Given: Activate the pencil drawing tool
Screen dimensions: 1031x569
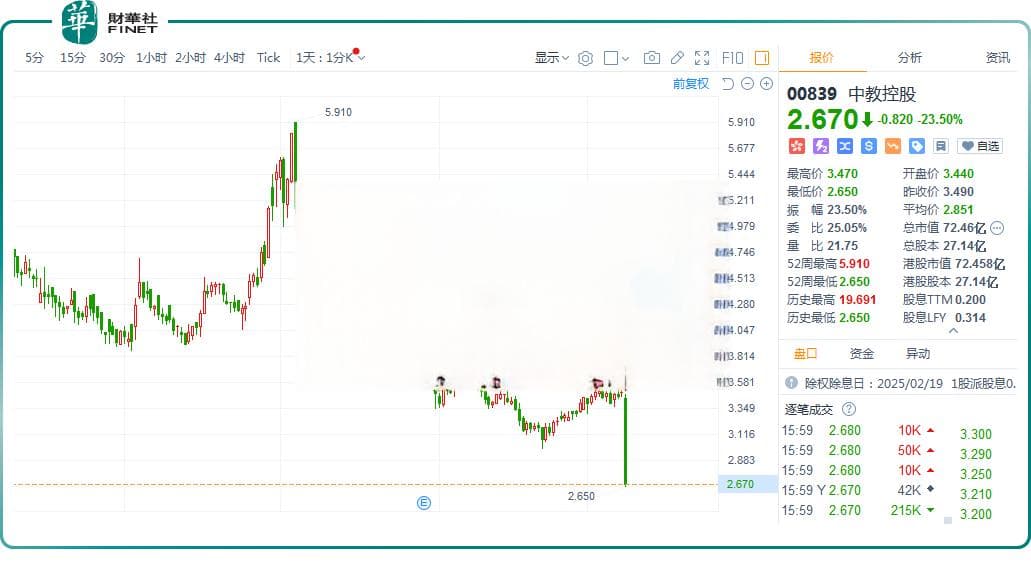Looking at the screenshot, I should (677, 58).
